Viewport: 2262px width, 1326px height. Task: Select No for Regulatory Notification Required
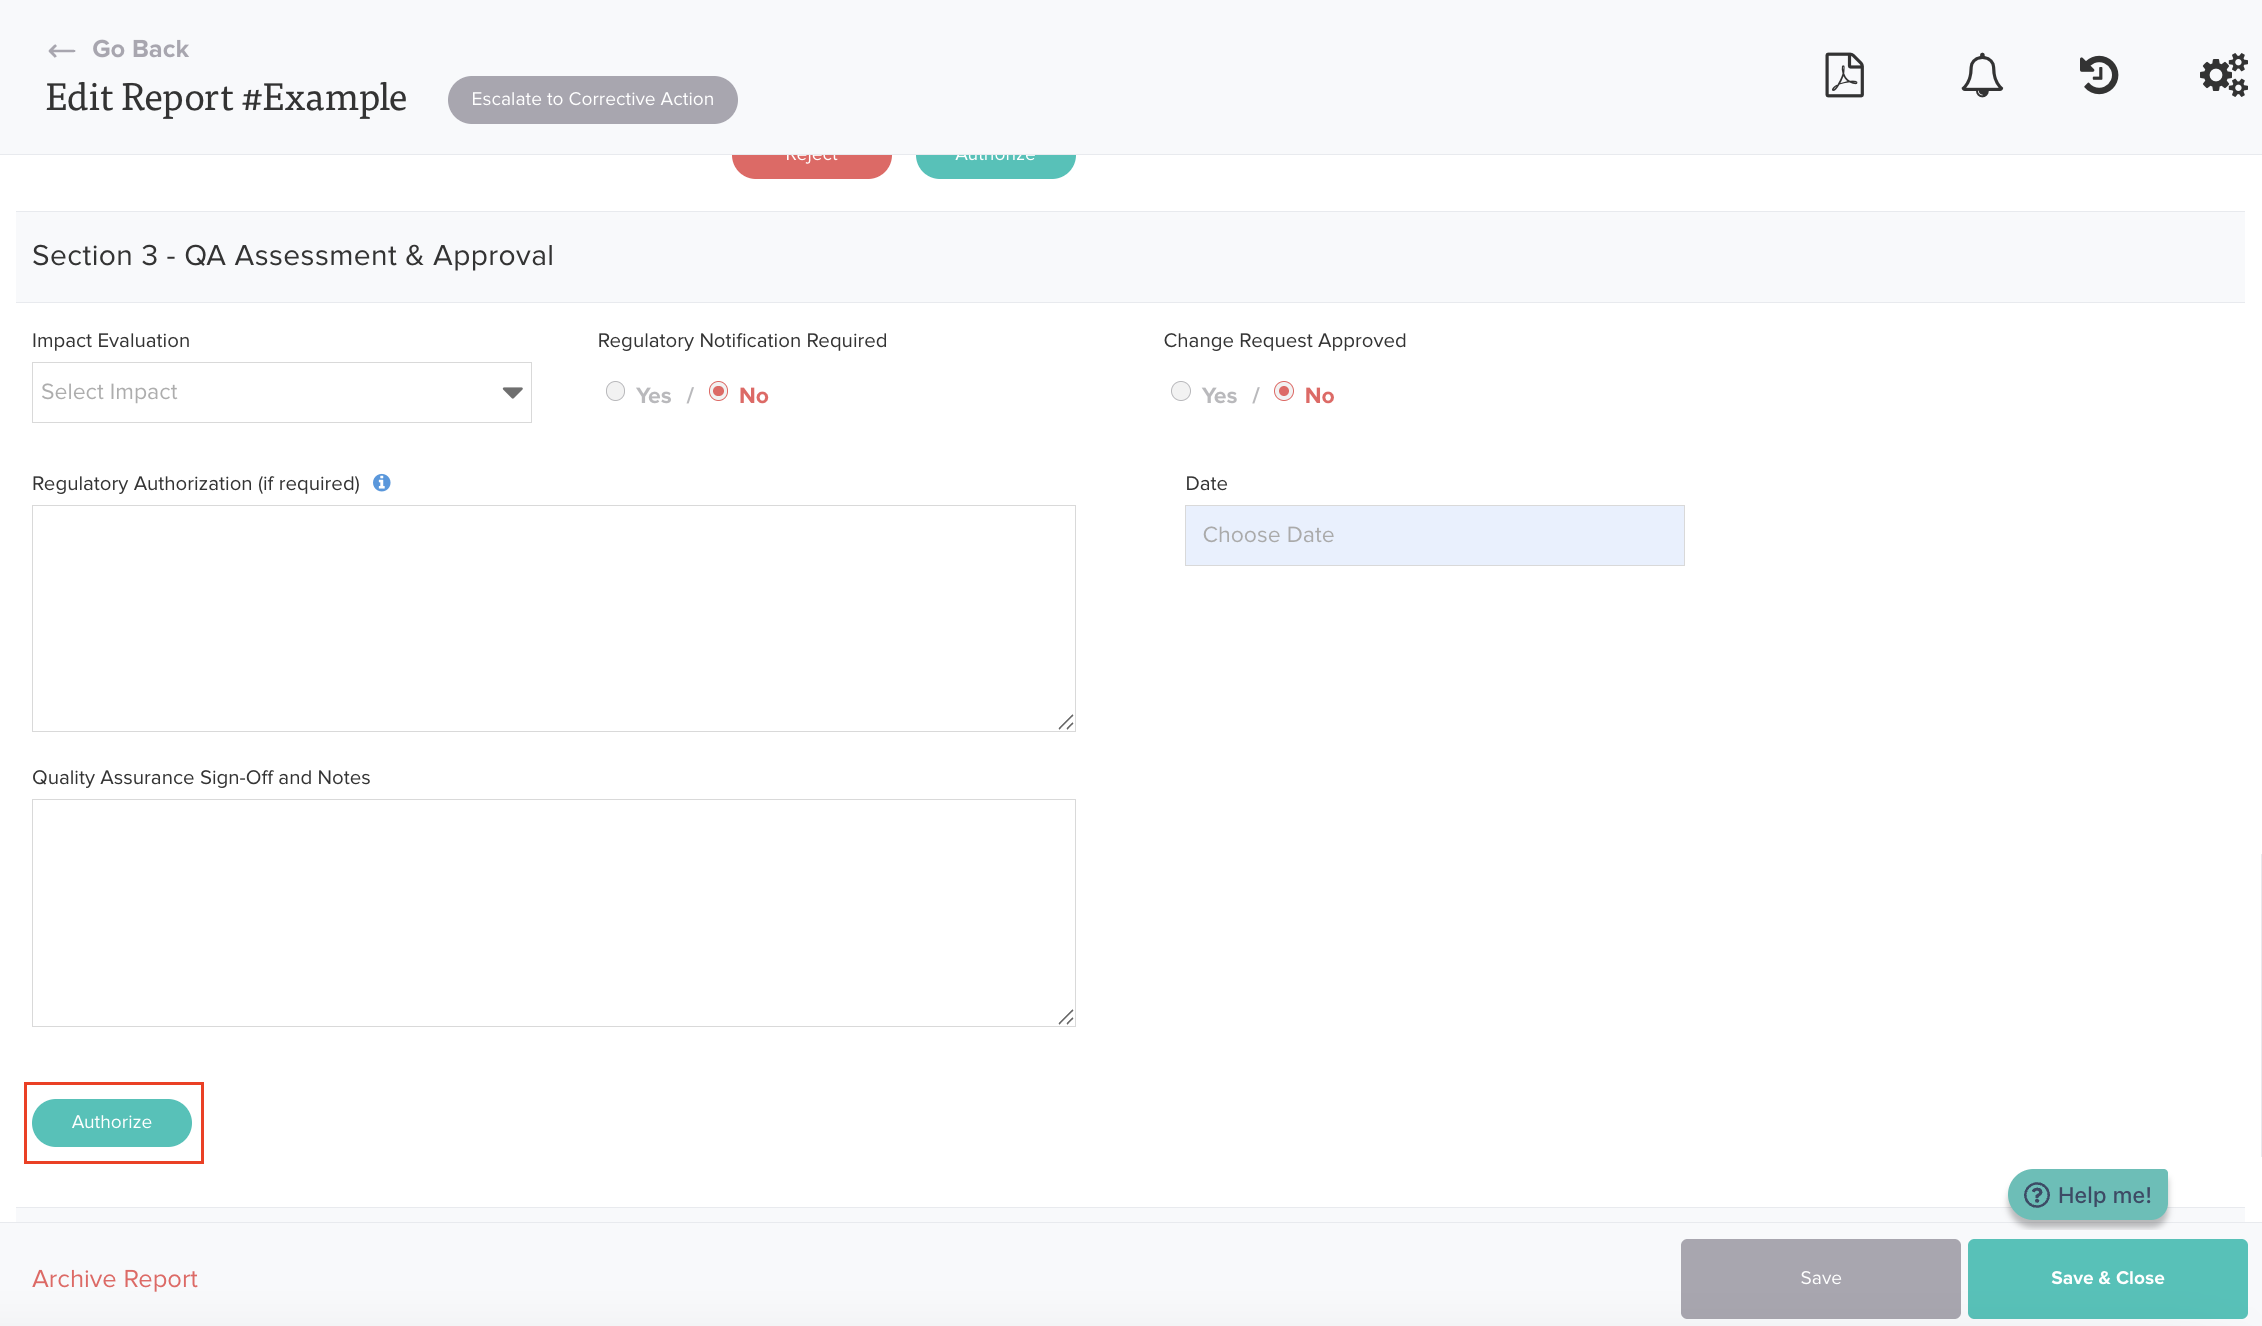[718, 392]
